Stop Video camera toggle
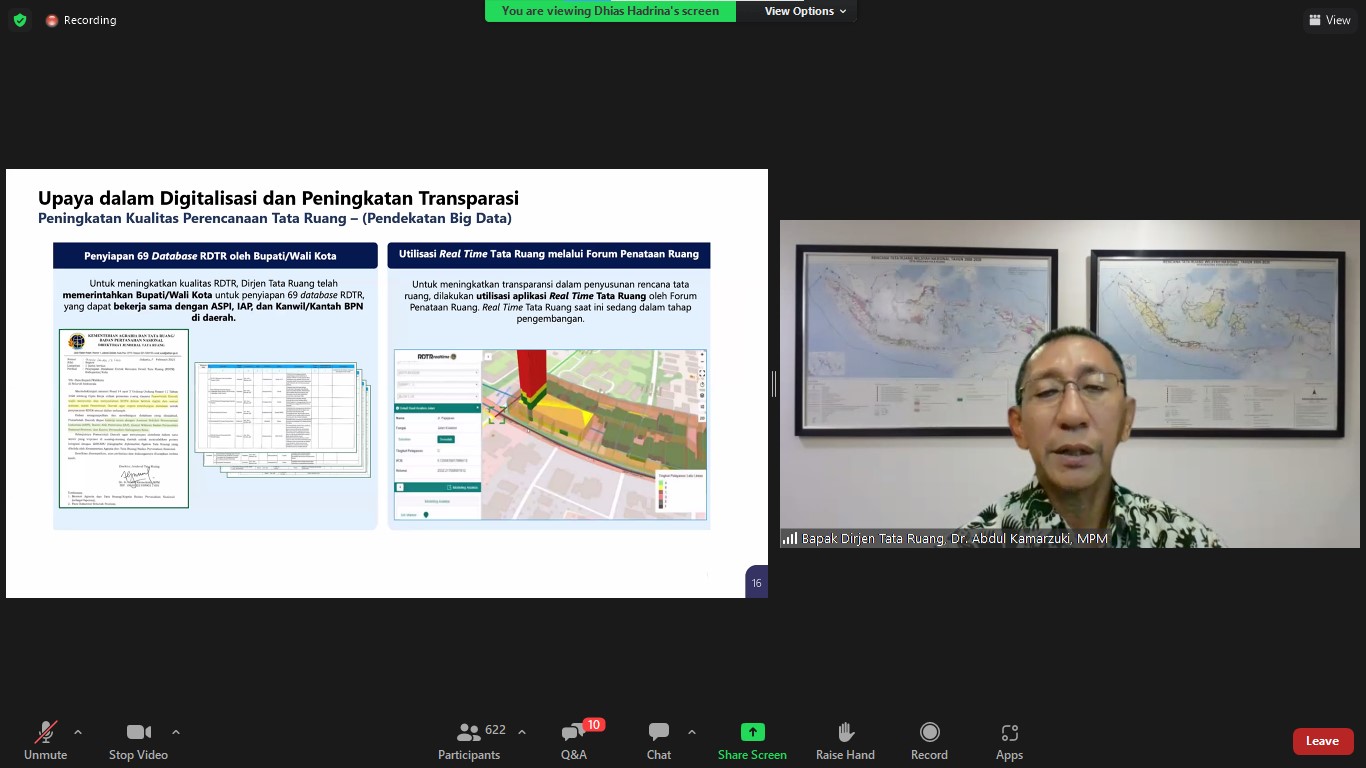Screen dimensions: 1366x768 pyautogui.click(x=138, y=740)
